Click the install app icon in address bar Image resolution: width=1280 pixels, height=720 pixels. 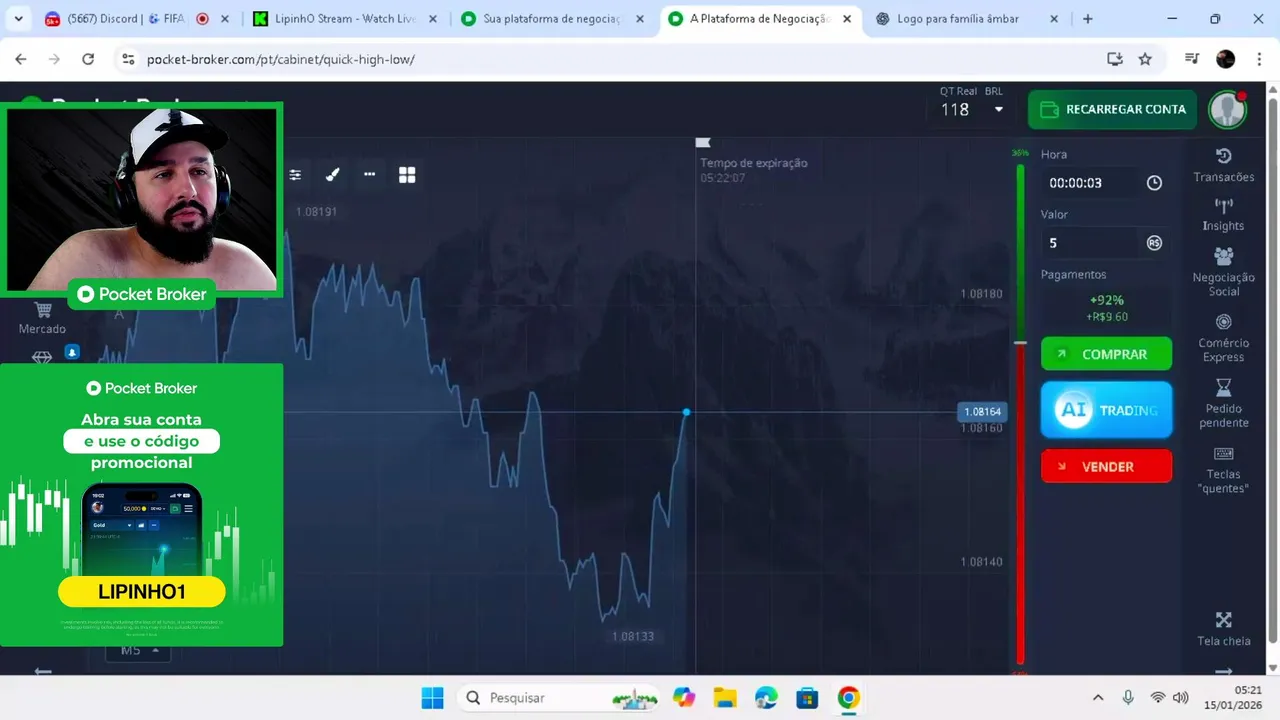tap(1115, 59)
